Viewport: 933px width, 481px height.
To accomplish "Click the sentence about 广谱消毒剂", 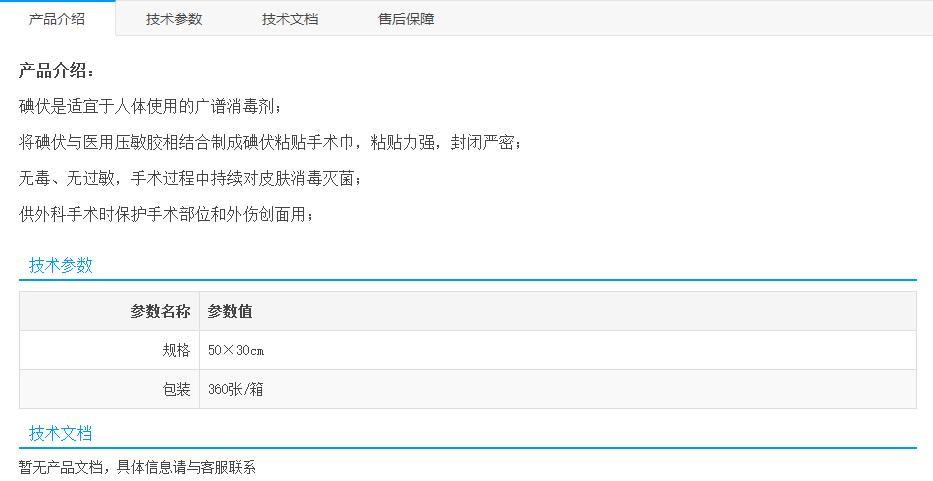I will tap(151, 107).
